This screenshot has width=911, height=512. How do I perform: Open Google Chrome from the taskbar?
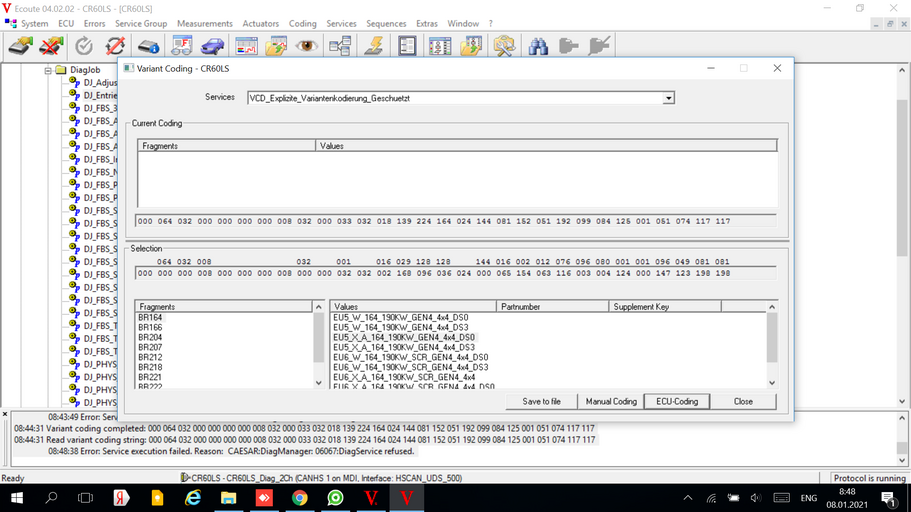pos(300,498)
